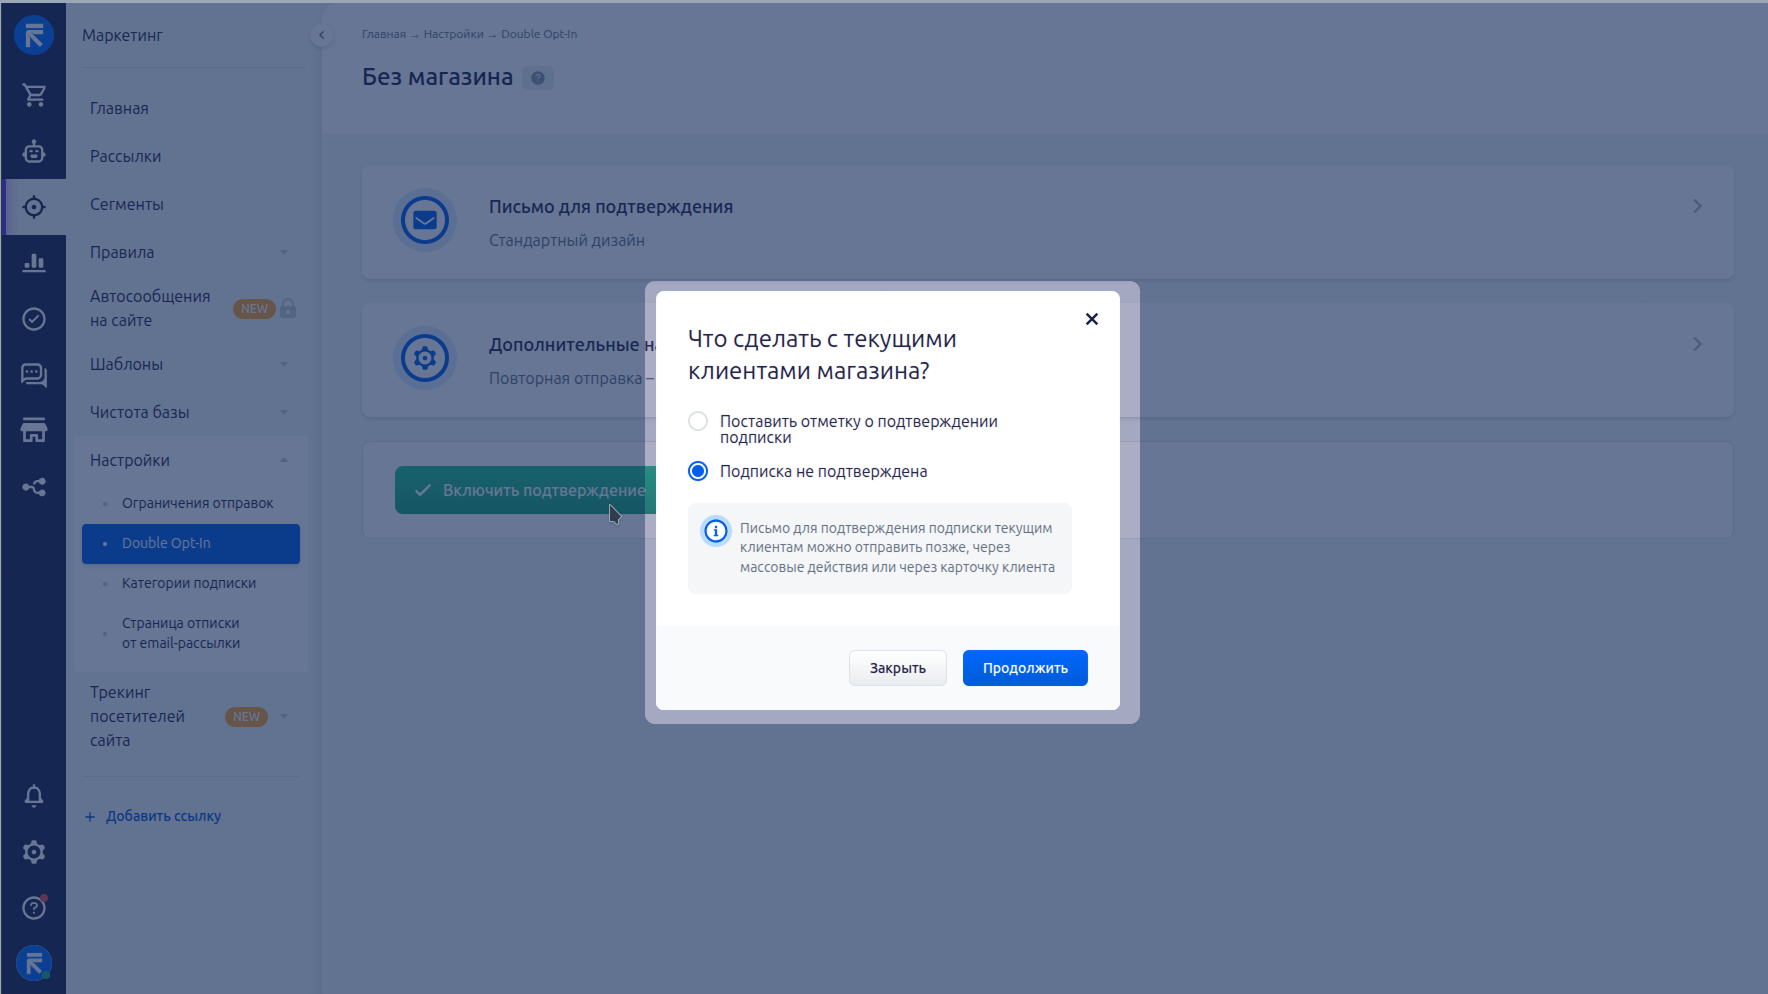This screenshot has width=1768, height=994.
Task: Open notifications bell icon
Action: (34, 796)
